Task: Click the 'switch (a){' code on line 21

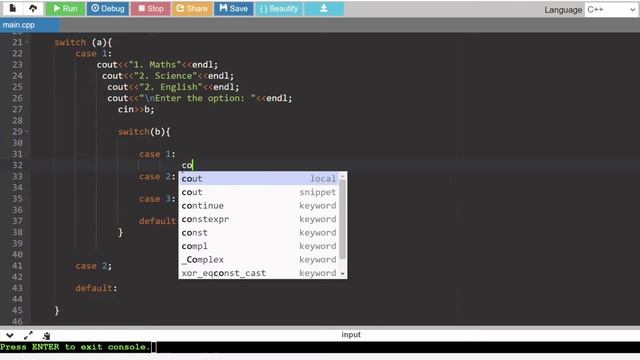Action: 83,42
